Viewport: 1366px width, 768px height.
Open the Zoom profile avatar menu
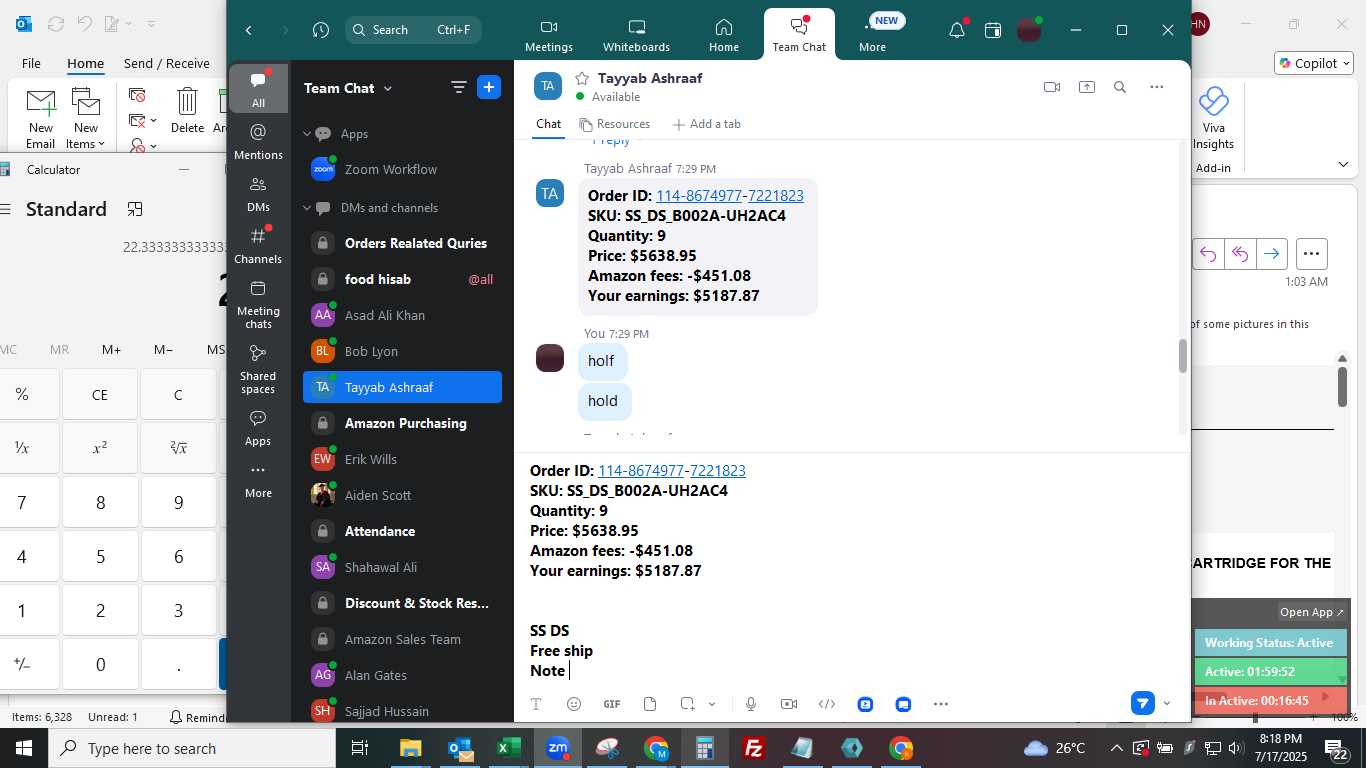pyautogui.click(x=1030, y=30)
